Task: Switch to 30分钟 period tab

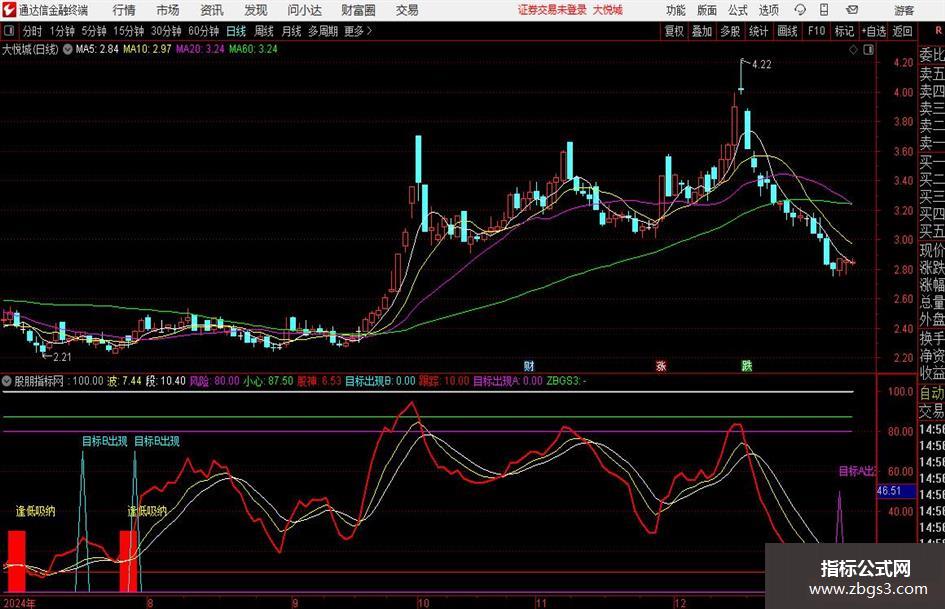Action: 166,31
